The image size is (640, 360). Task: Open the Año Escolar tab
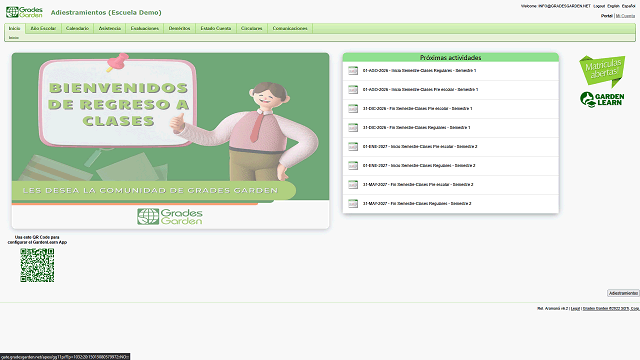click(x=43, y=28)
